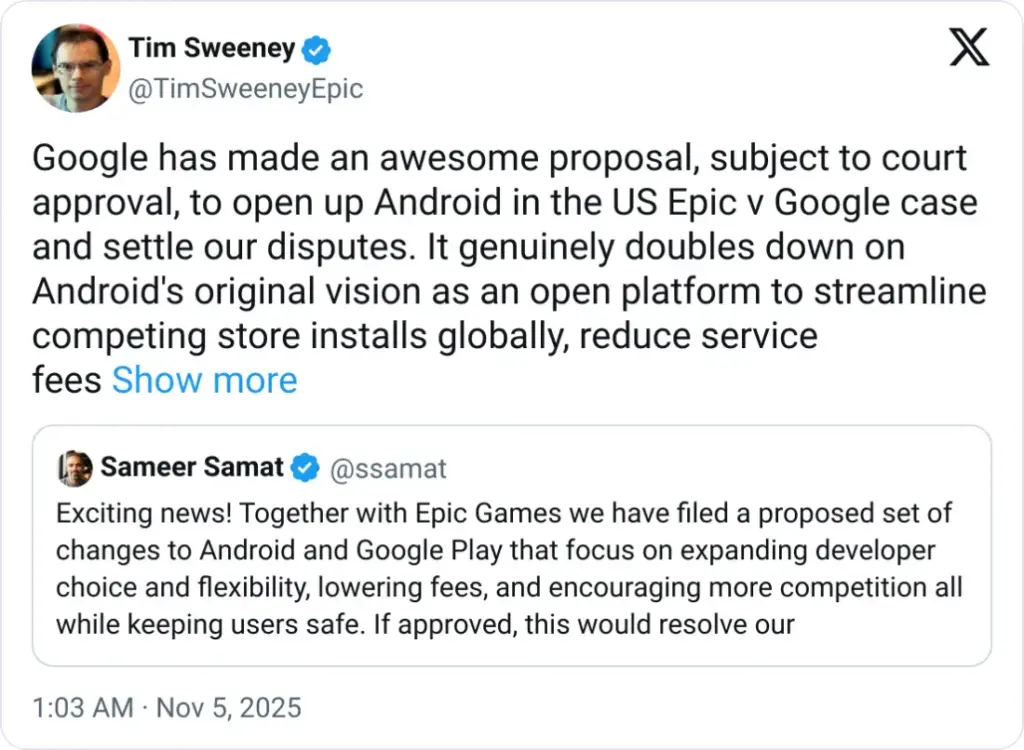Open Sameer Samat's avatar in the quote
1024x750 pixels.
(x=78, y=467)
